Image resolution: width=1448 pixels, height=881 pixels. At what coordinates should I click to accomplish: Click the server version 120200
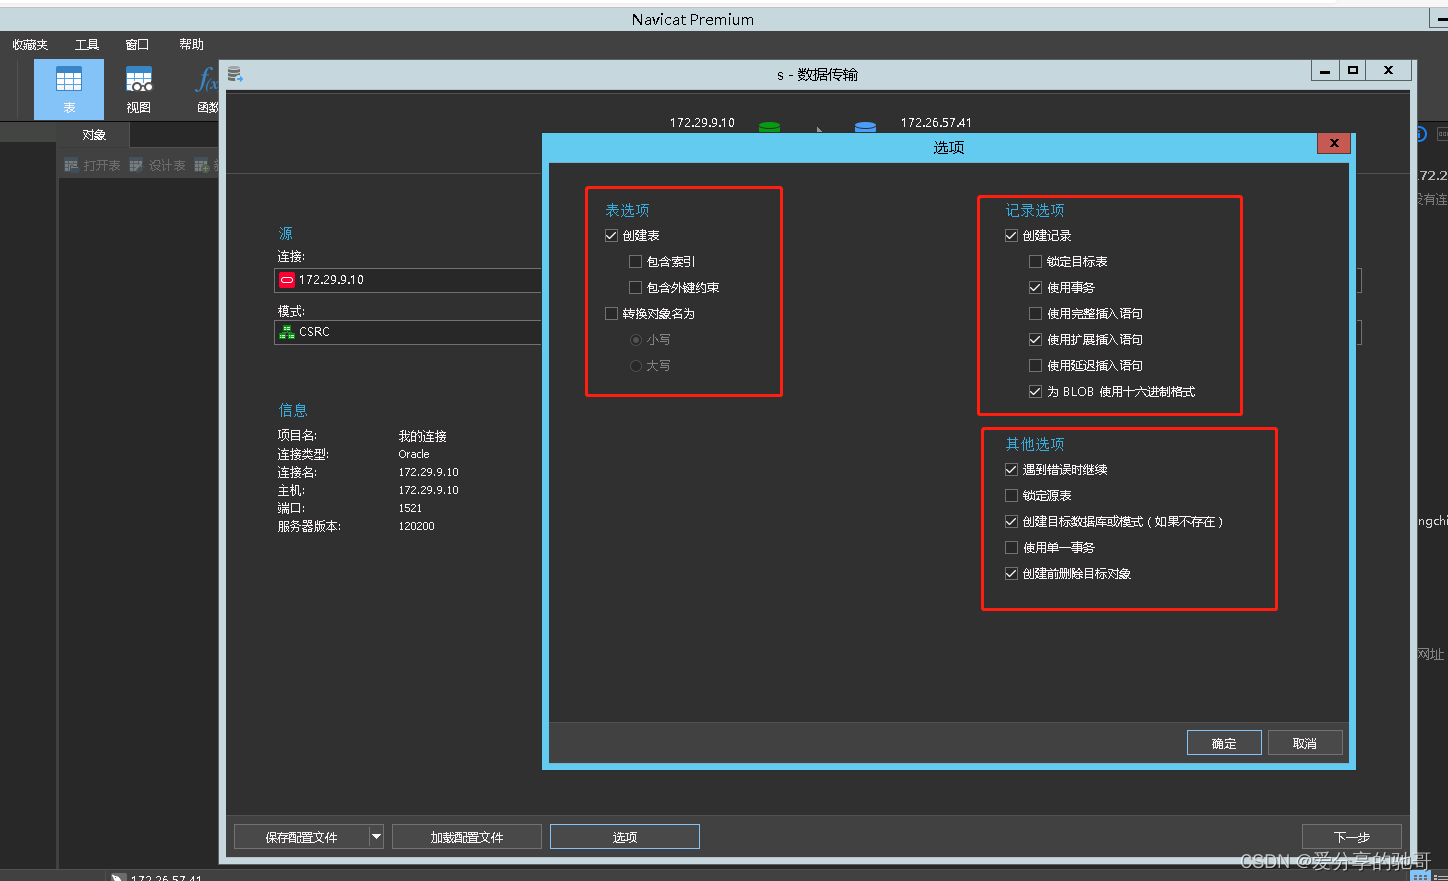pyautogui.click(x=416, y=526)
